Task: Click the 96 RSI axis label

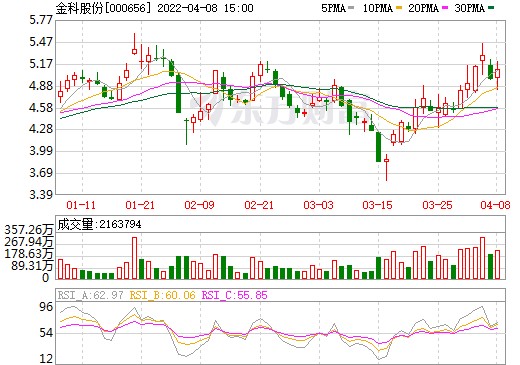Action: pos(46,307)
